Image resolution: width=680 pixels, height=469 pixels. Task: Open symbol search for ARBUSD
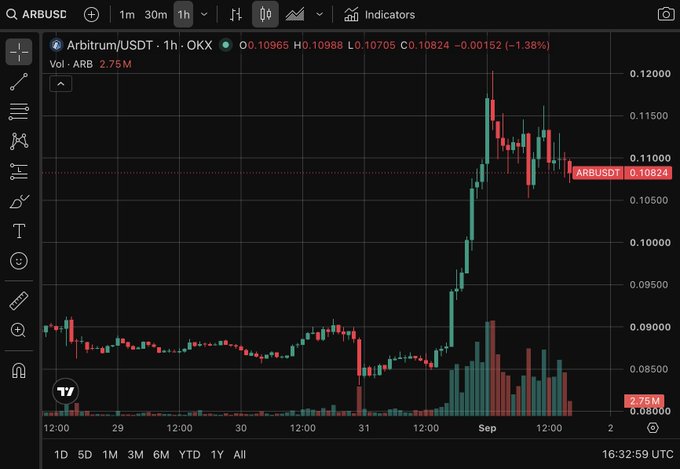(36, 14)
